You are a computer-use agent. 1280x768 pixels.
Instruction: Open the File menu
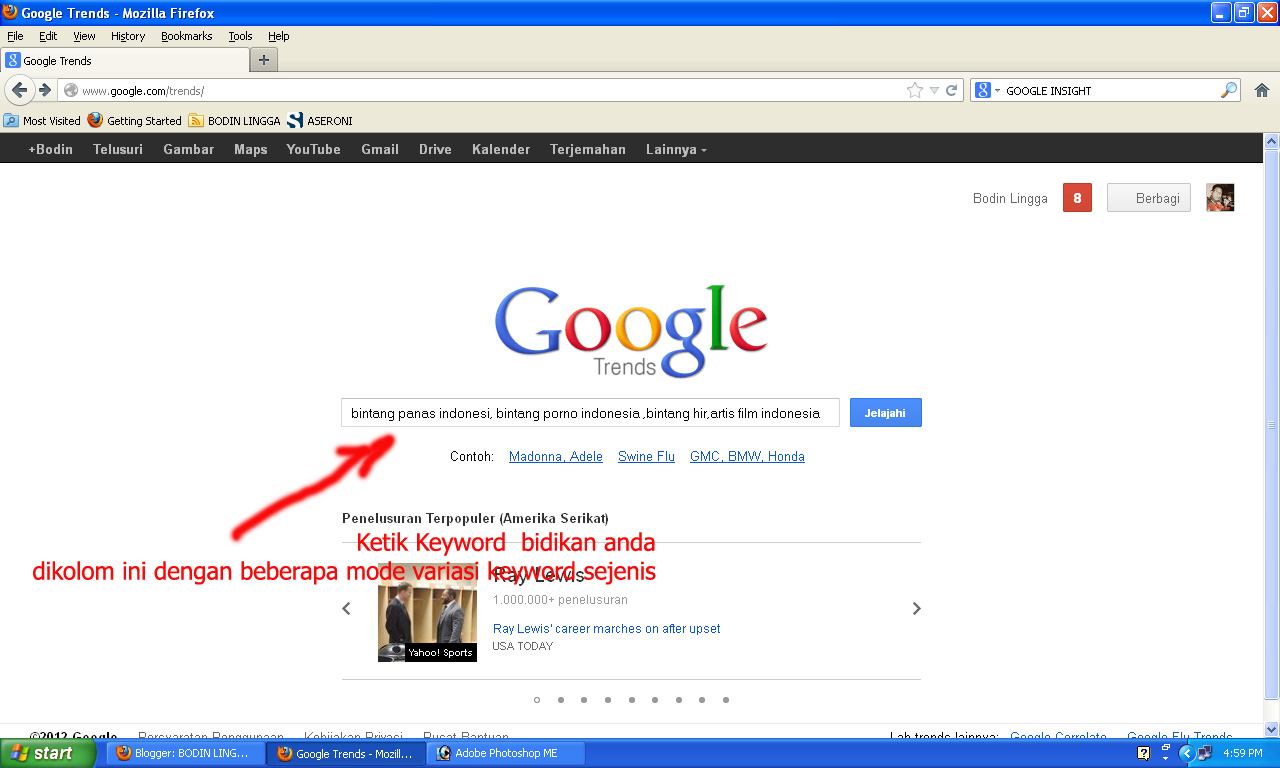pos(15,36)
